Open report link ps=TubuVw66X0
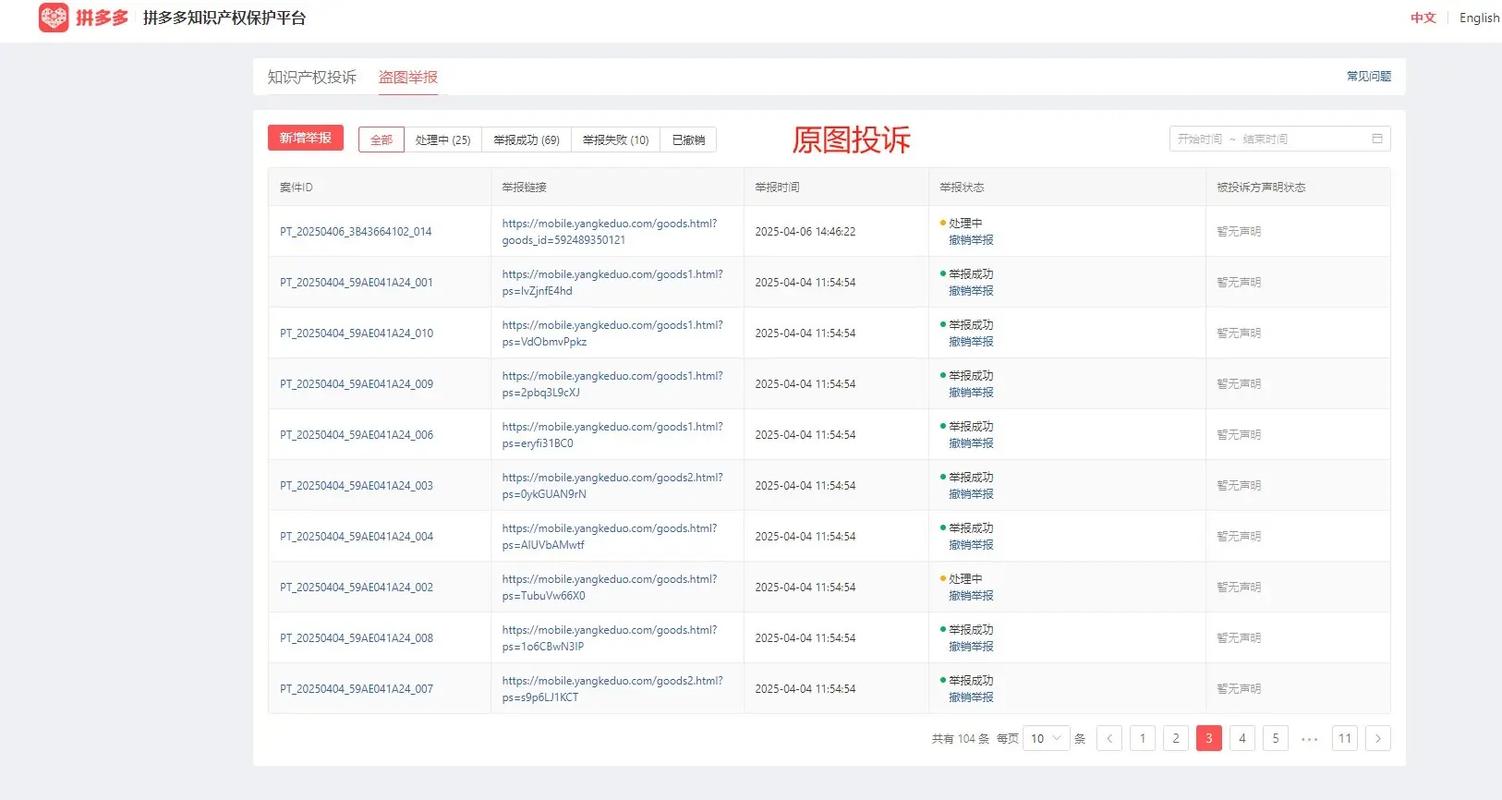This screenshot has width=1502, height=800. [610, 588]
